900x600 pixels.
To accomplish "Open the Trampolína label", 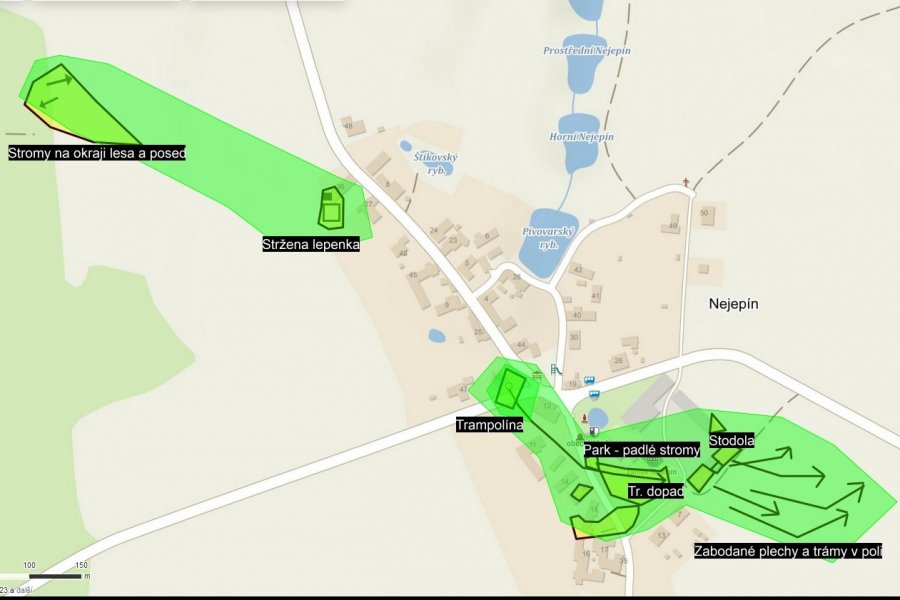I will point(490,425).
